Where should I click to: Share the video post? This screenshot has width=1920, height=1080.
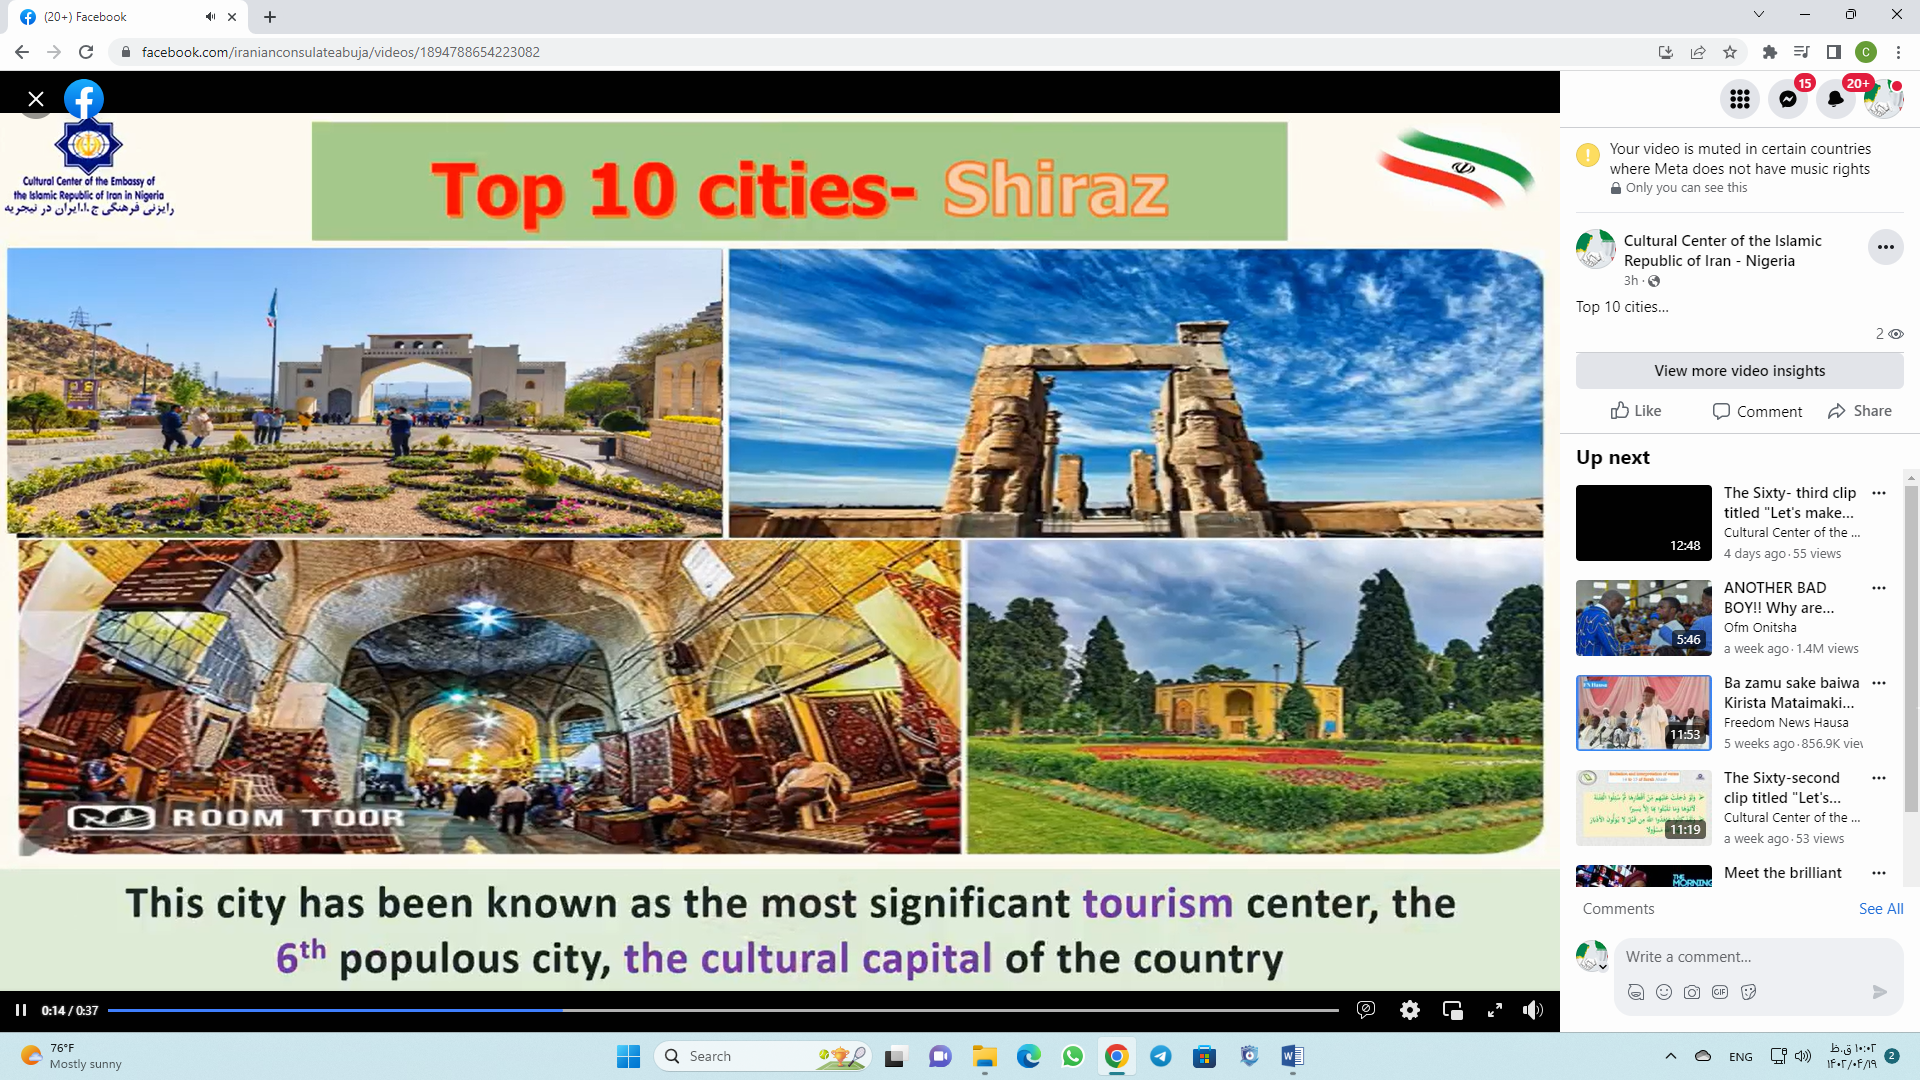pyautogui.click(x=1860, y=411)
